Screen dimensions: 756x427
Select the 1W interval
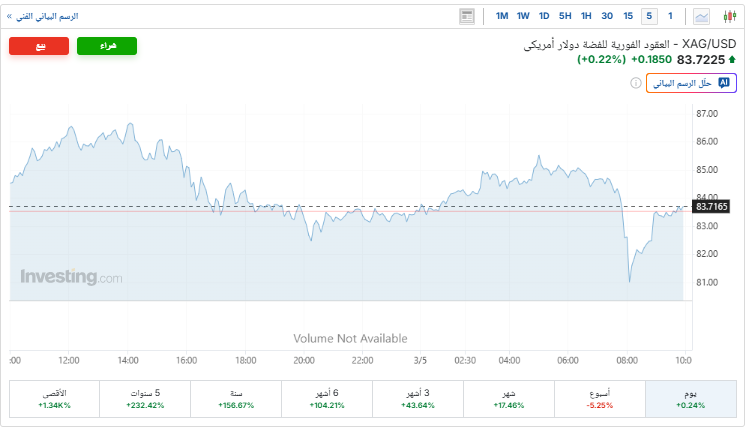click(x=523, y=16)
